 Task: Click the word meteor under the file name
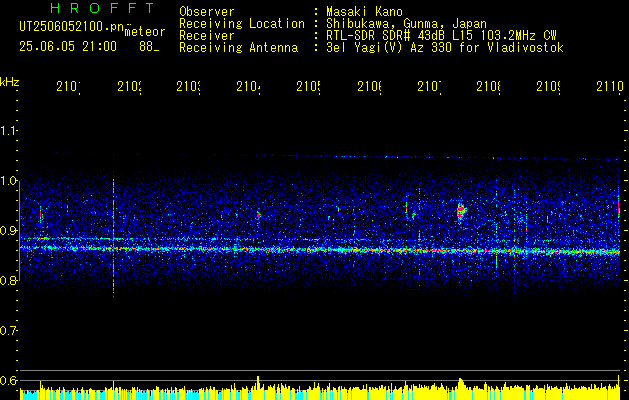tap(145, 32)
